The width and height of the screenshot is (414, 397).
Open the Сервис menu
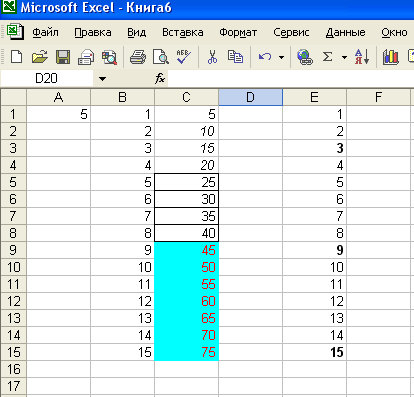coord(291,32)
